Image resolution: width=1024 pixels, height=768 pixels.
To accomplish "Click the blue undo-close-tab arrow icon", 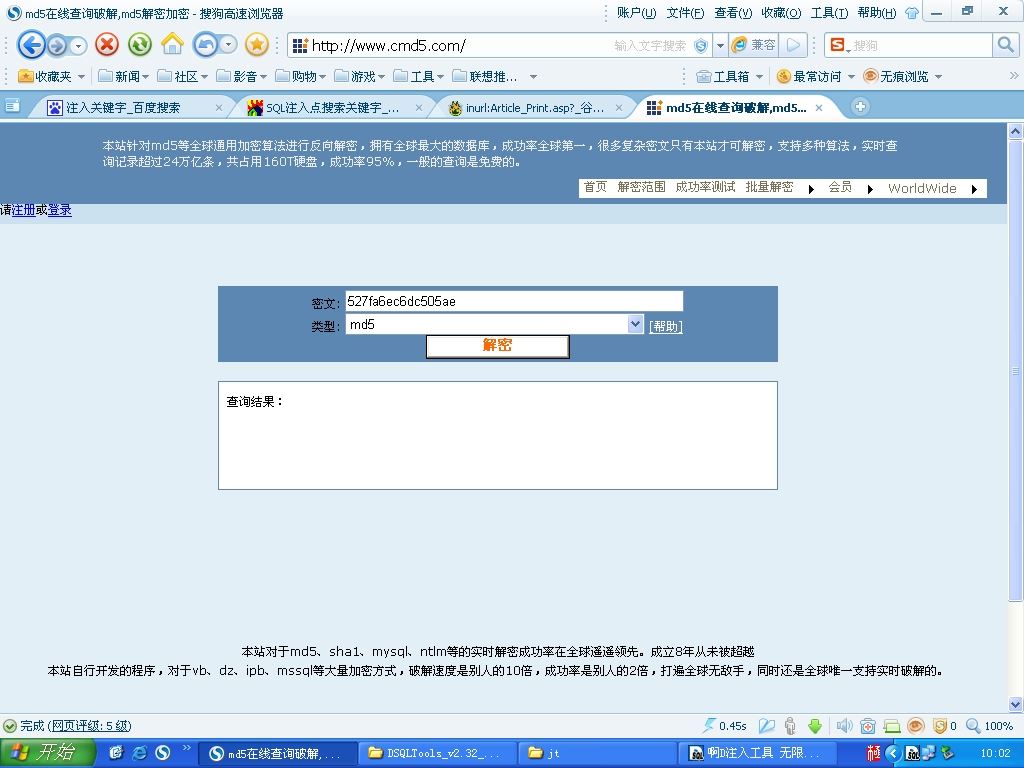I will pyautogui.click(x=206, y=45).
